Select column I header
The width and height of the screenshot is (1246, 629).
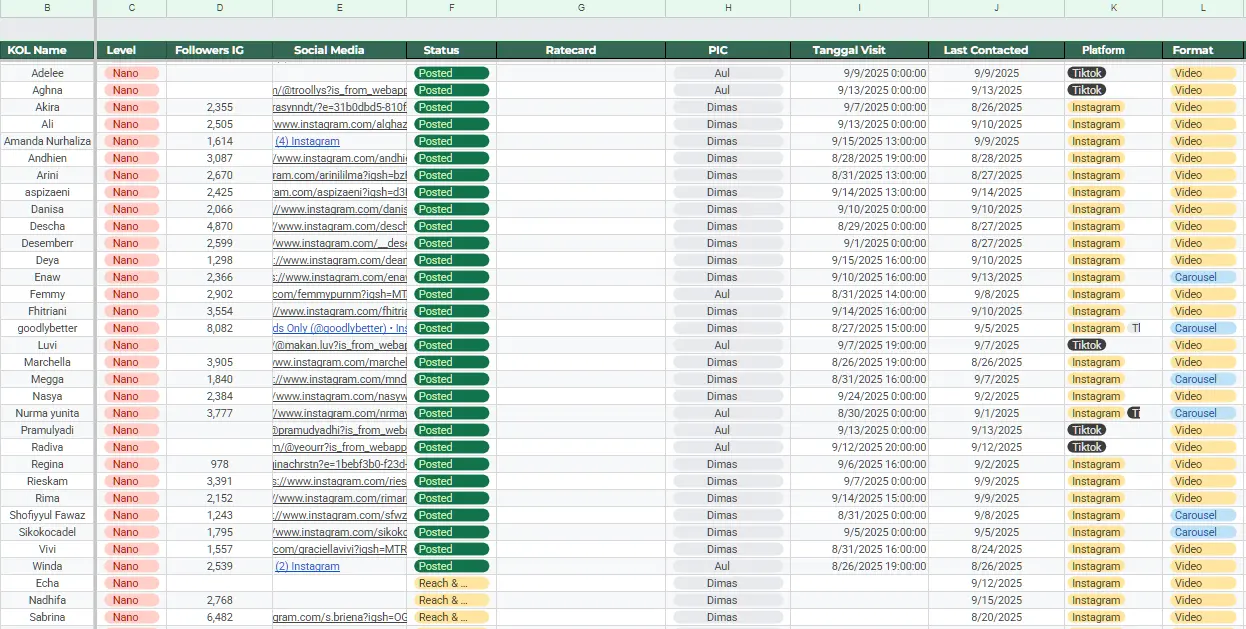[859, 8]
